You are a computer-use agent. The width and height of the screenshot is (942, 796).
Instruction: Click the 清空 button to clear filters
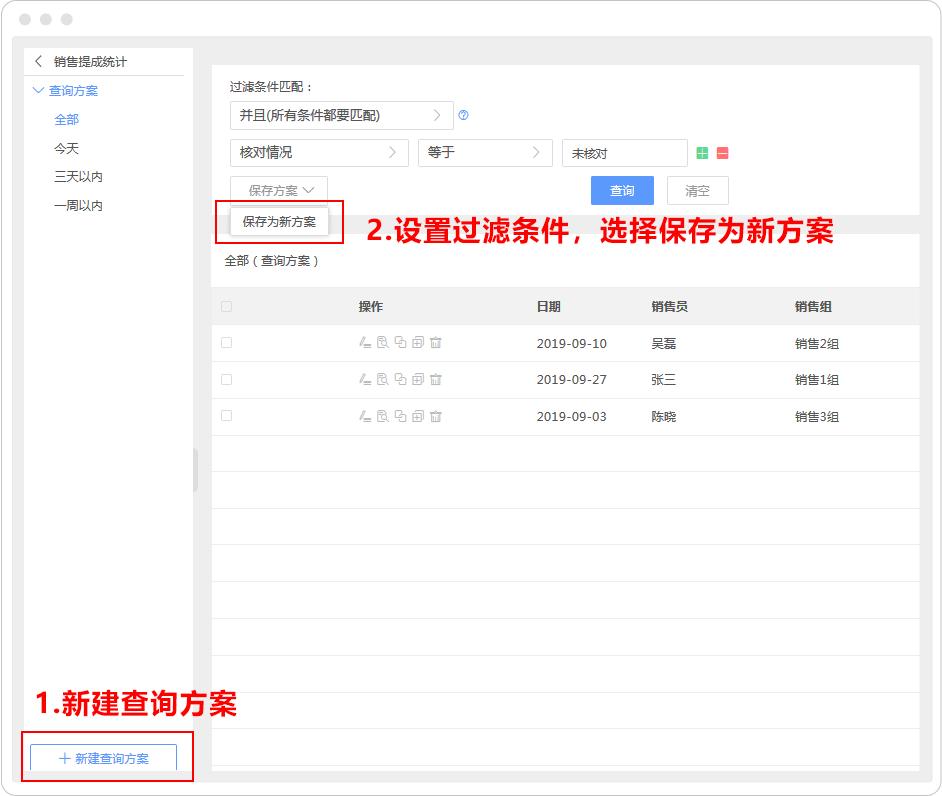point(697,190)
